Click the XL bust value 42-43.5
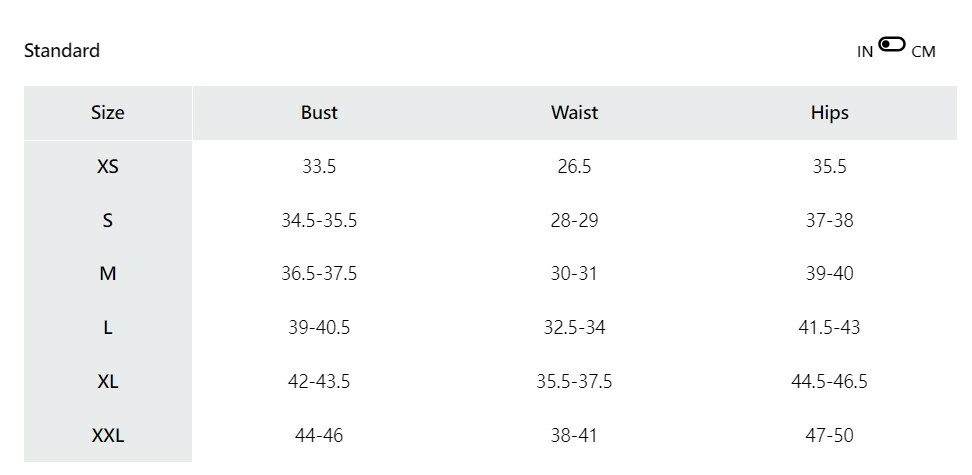Screen dimensions: 972x475 pos(319,382)
